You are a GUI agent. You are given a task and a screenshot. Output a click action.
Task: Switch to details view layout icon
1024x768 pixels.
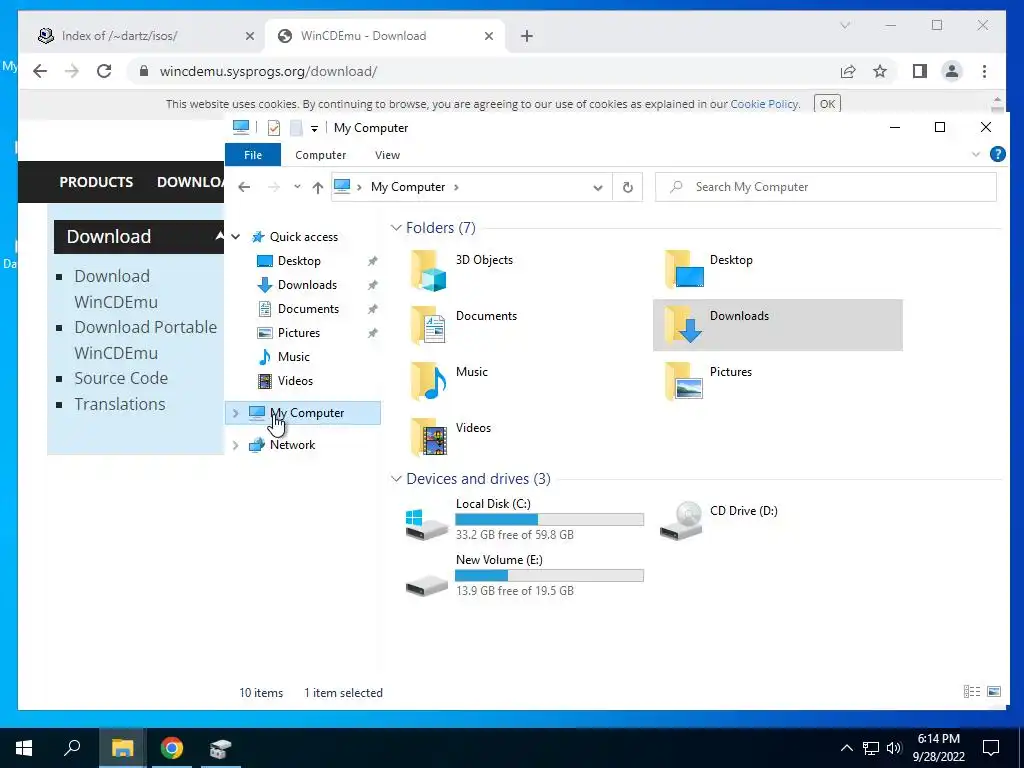click(x=972, y=692)
